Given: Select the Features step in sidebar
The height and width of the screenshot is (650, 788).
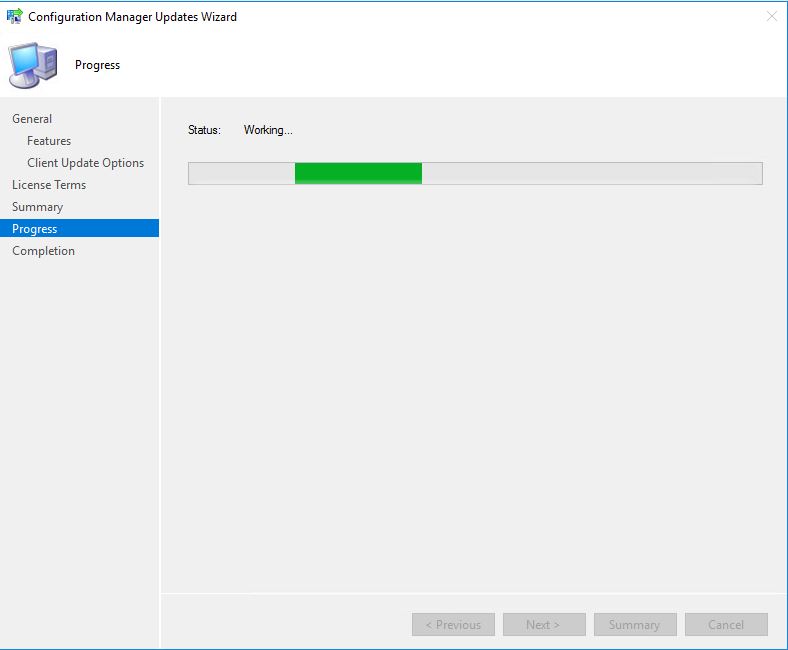Looking at the screenshot, I should [x=49, y=141].
